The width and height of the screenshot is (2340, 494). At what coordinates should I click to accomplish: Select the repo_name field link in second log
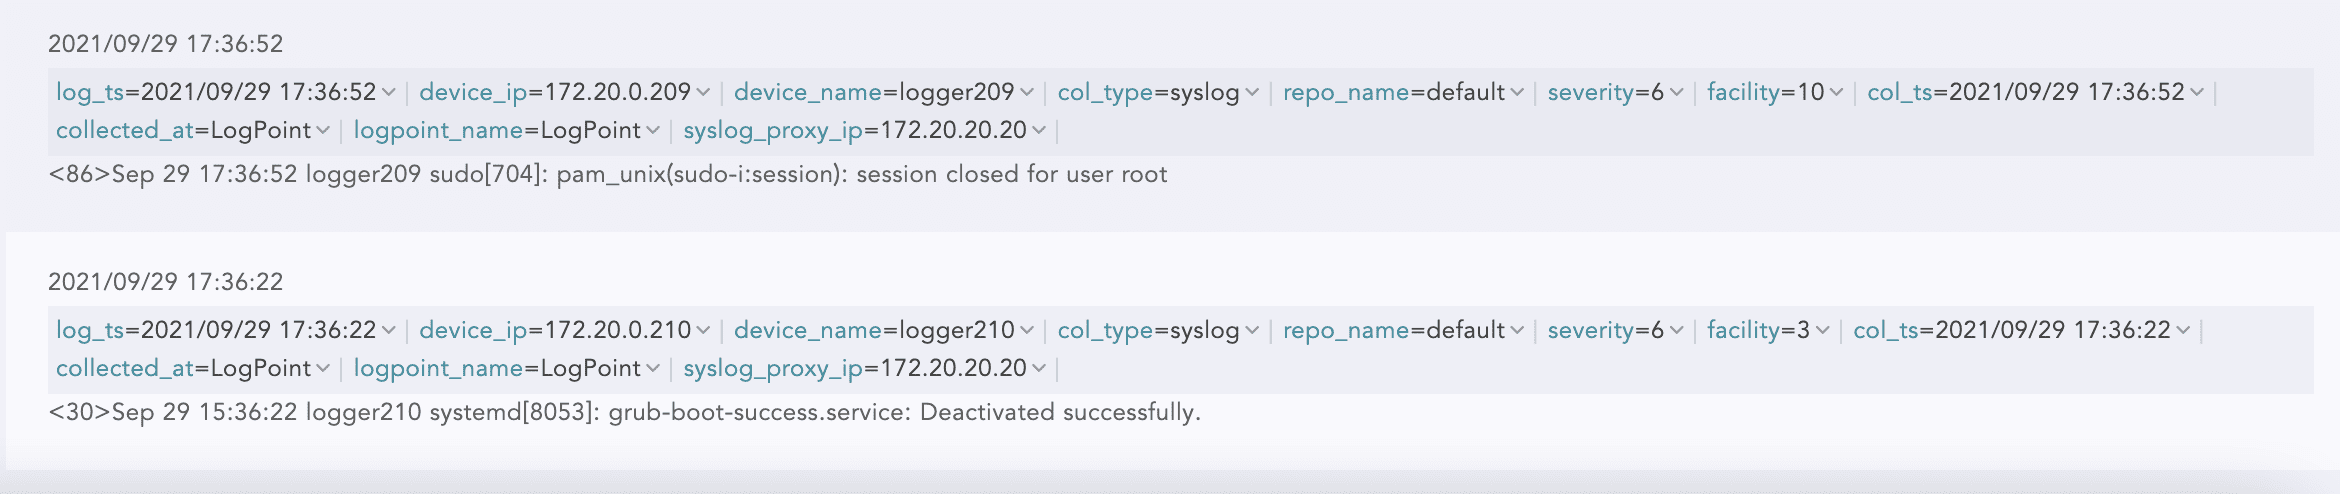[x=1346, y=331]
